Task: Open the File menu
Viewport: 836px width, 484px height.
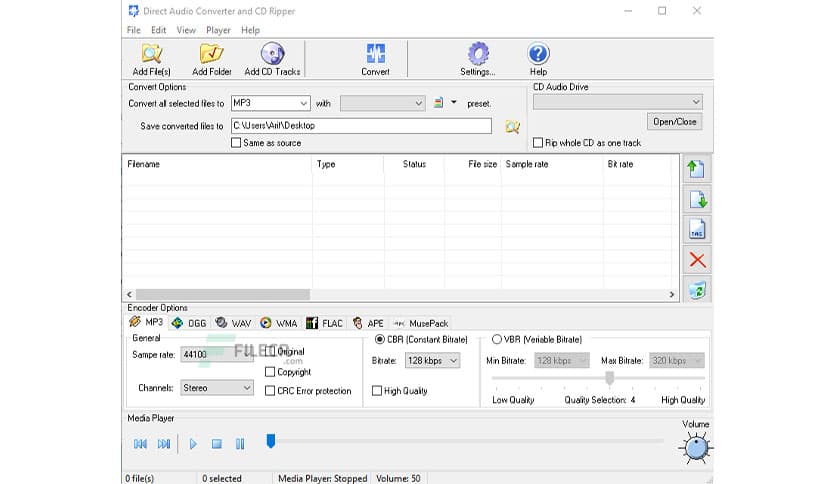Action: [134, 30]
